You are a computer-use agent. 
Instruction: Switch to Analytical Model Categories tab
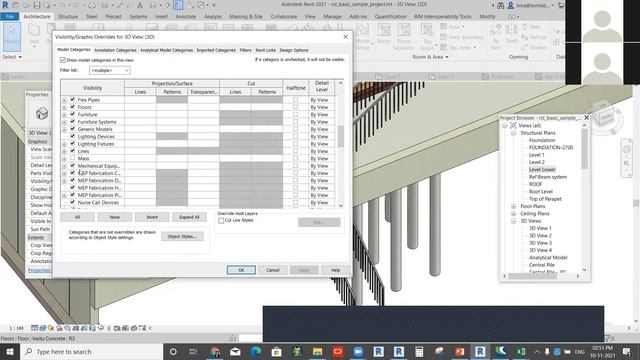click(x=167, y=50)
